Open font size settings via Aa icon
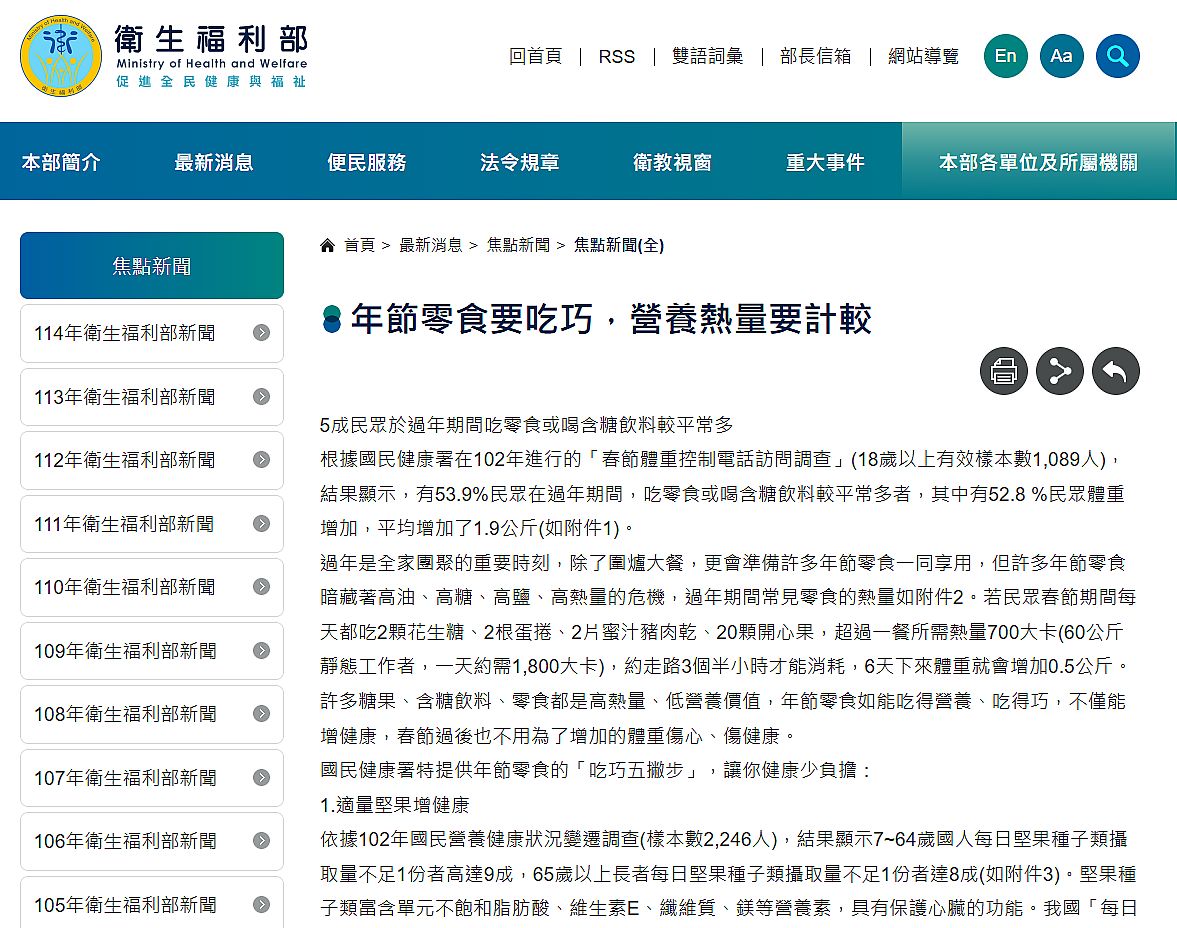 [1061, 56]
